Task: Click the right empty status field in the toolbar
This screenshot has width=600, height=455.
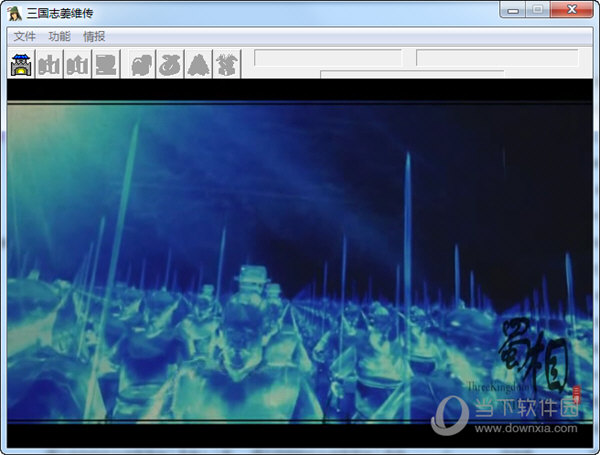Action: tap(497, 58)
